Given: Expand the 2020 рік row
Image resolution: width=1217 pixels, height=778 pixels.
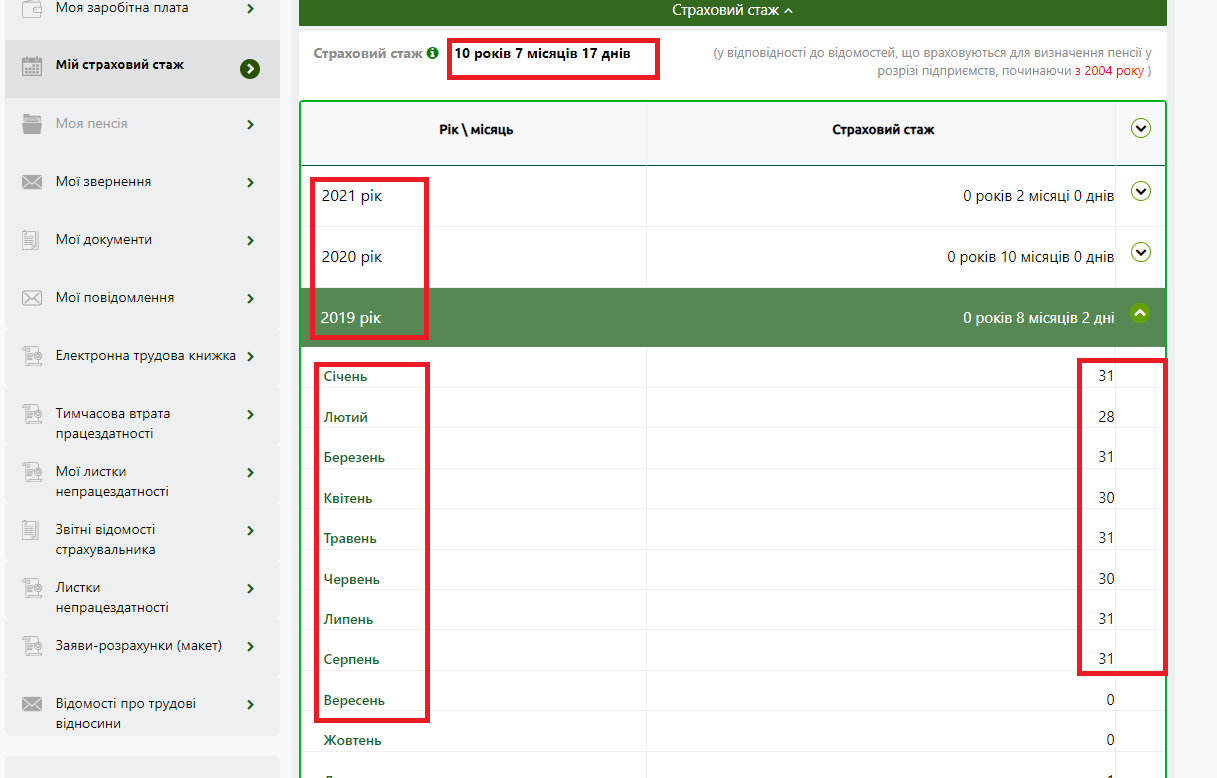Looking at the screenshot, I should coord(1140,252).
